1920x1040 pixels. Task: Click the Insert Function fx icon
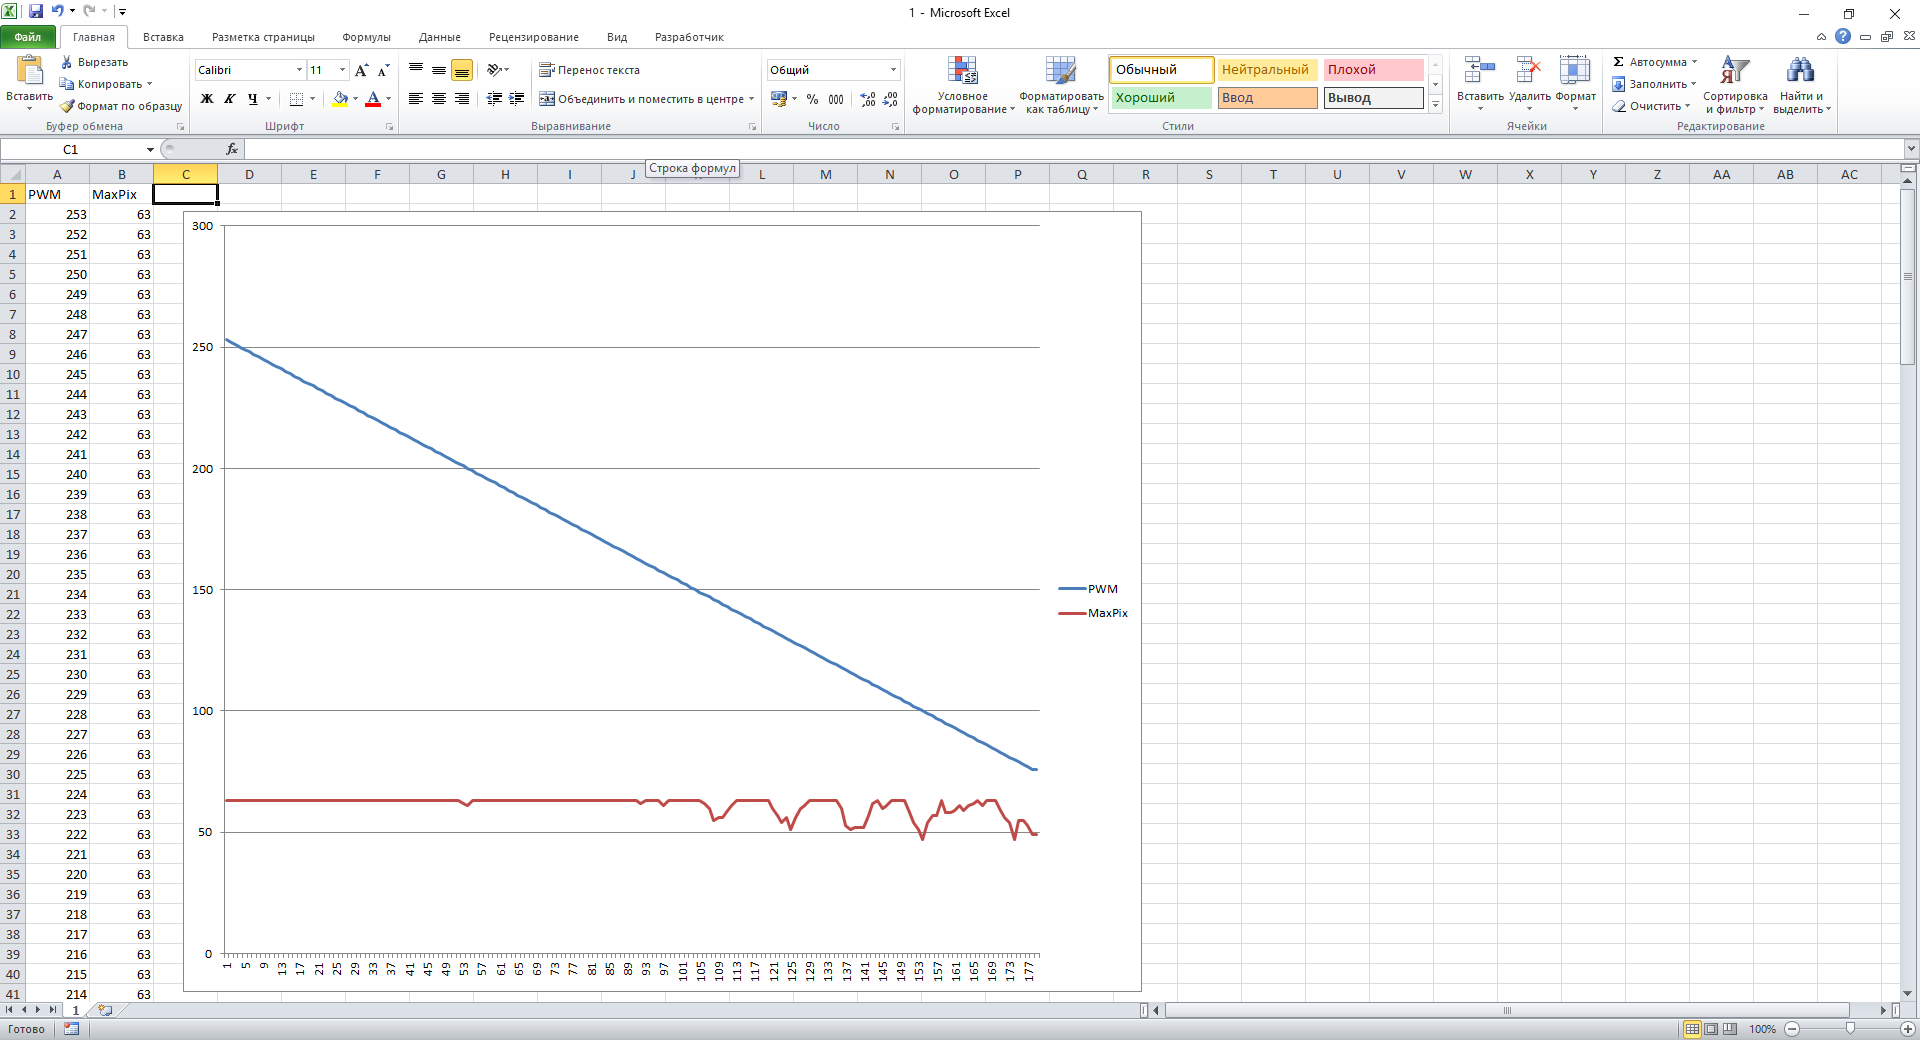[x=232, y=149]
